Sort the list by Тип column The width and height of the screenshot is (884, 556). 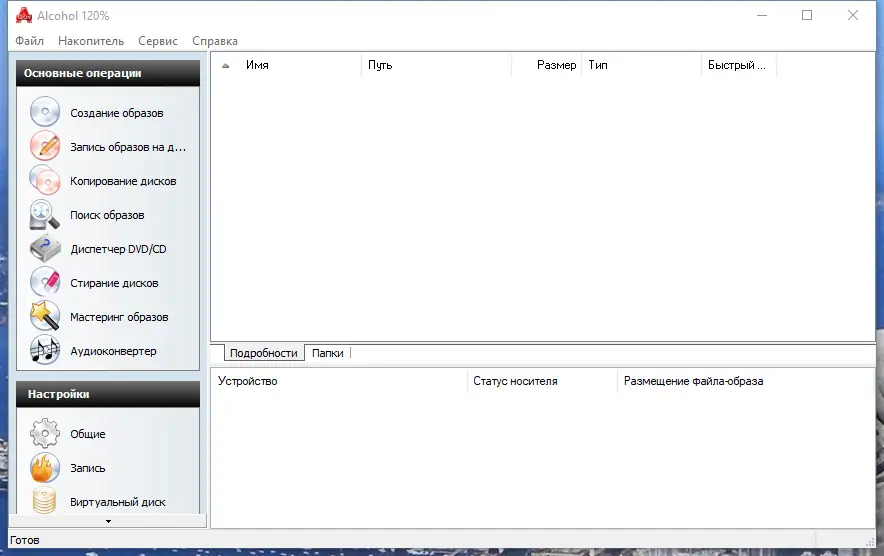642,65
